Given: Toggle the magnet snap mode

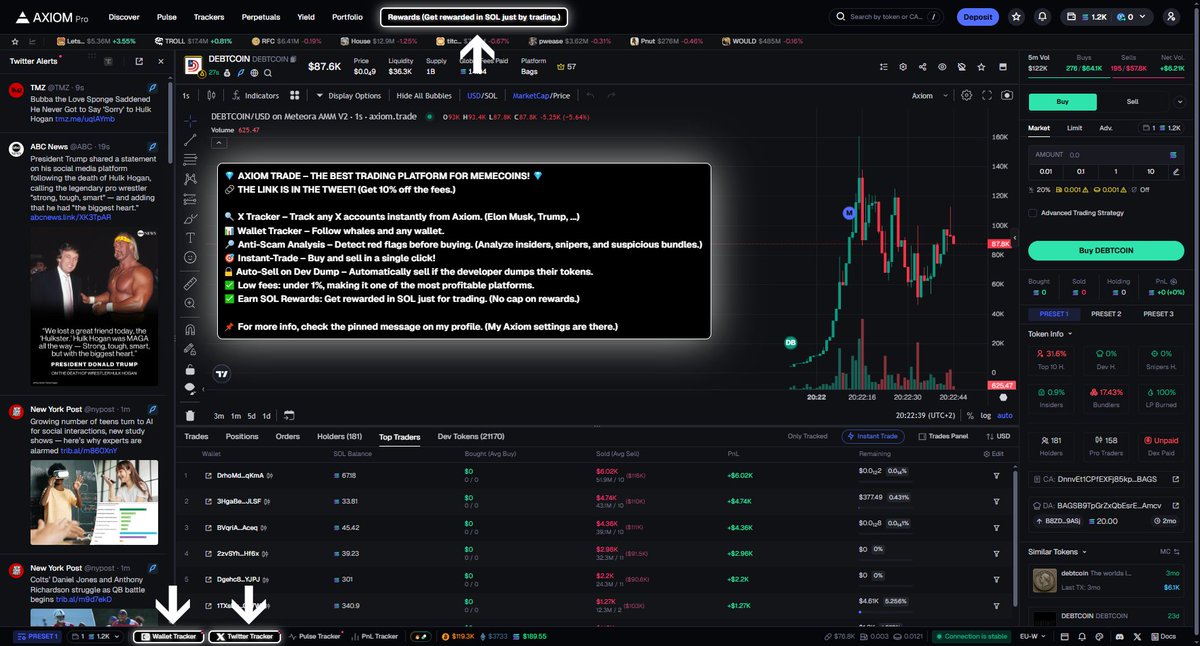Looking at the screenshot, I should point(191,329).
